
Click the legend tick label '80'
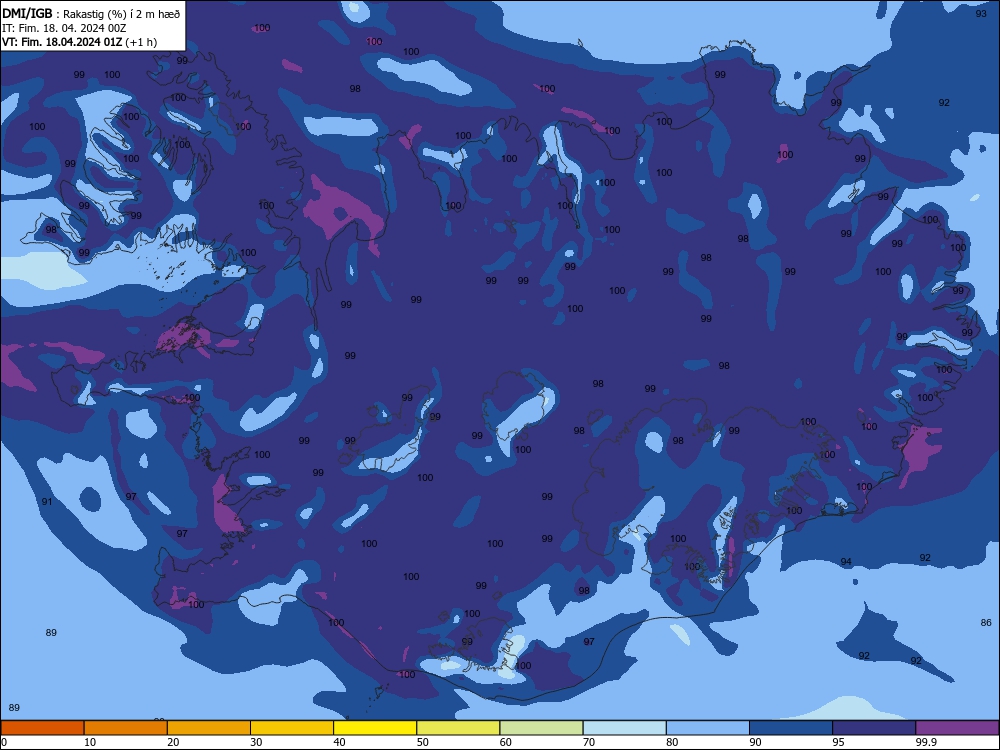[672, 742]
